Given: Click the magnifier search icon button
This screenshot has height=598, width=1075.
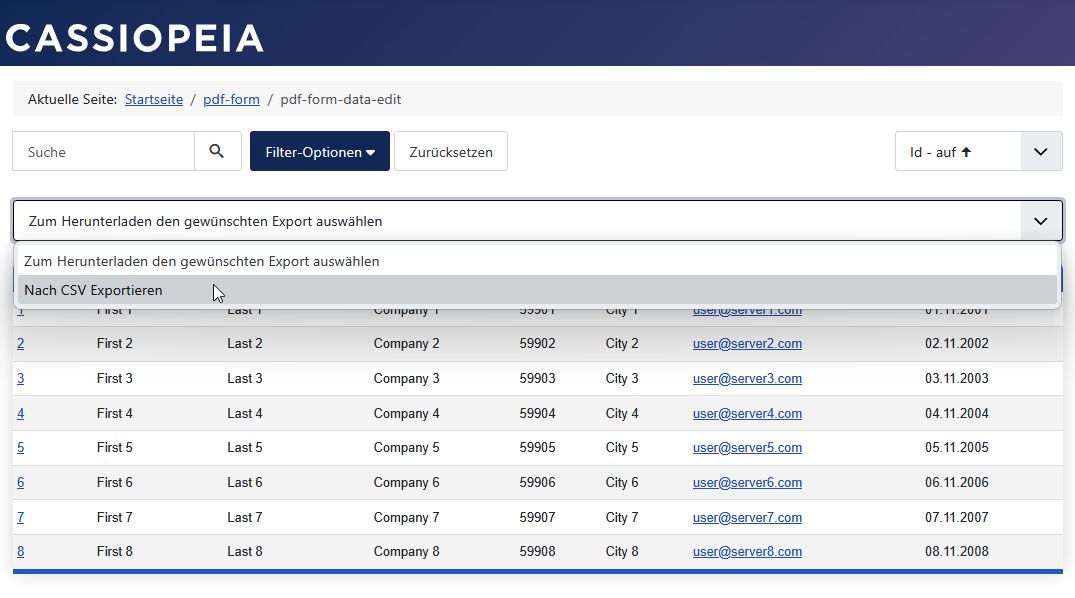Looking at the screenshot, I should coord(217,151).
